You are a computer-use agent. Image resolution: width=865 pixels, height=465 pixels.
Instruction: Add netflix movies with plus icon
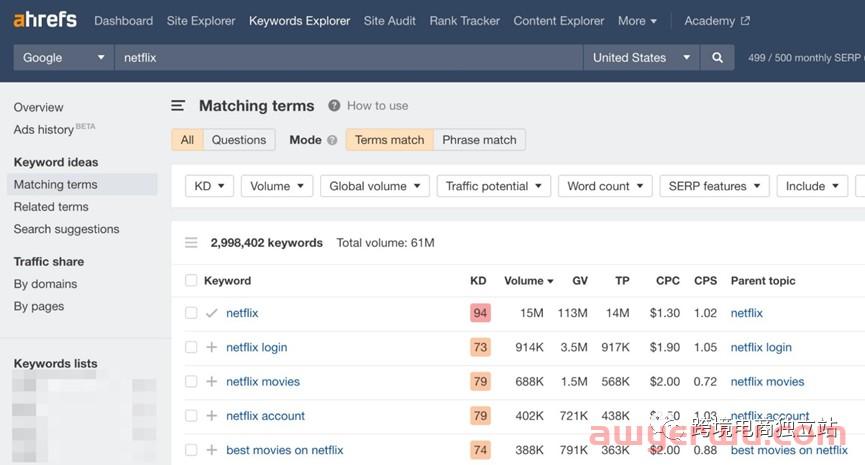tap(211, 382)
